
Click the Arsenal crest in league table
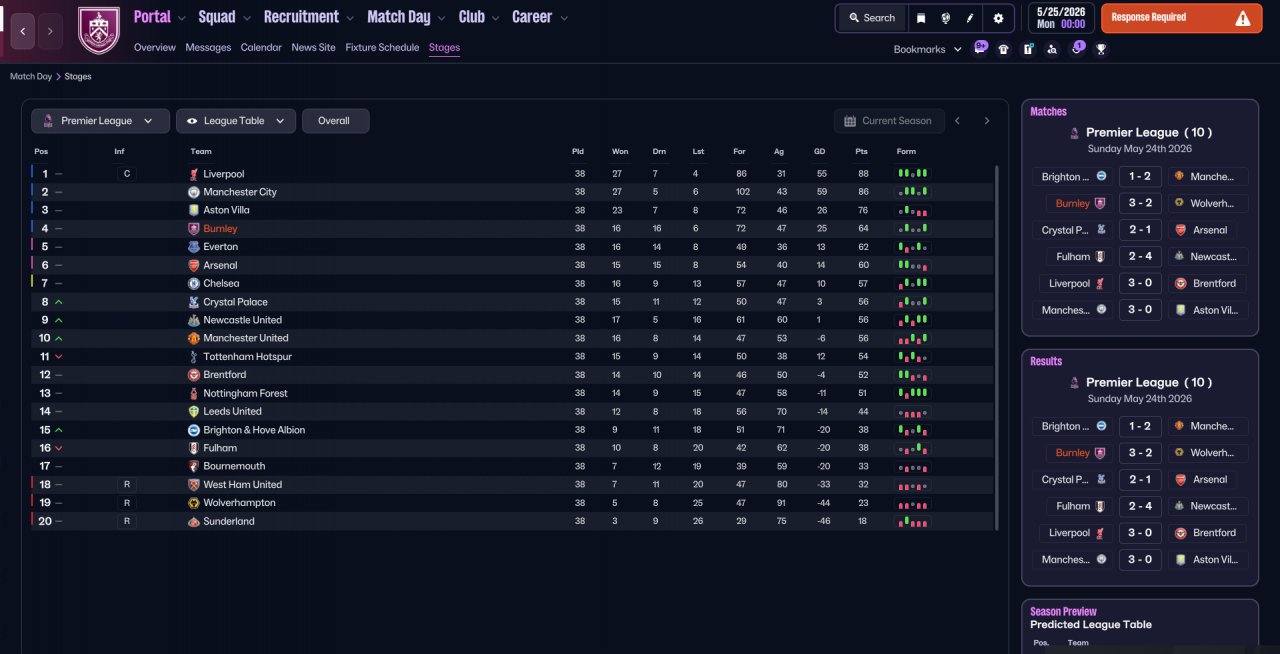tap(194, 265)
